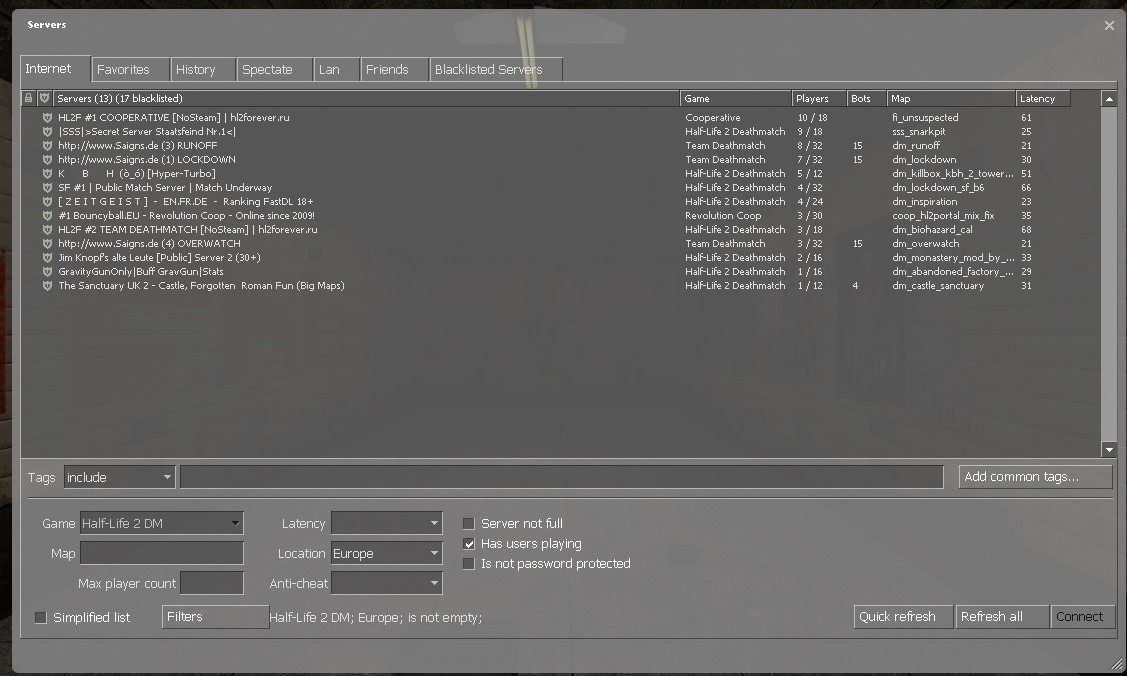Screen dimensions: 1127x676
Task: Click VAC shield icon on Secret Server Staatsfeind row
Action: click(x=47, y=131)
